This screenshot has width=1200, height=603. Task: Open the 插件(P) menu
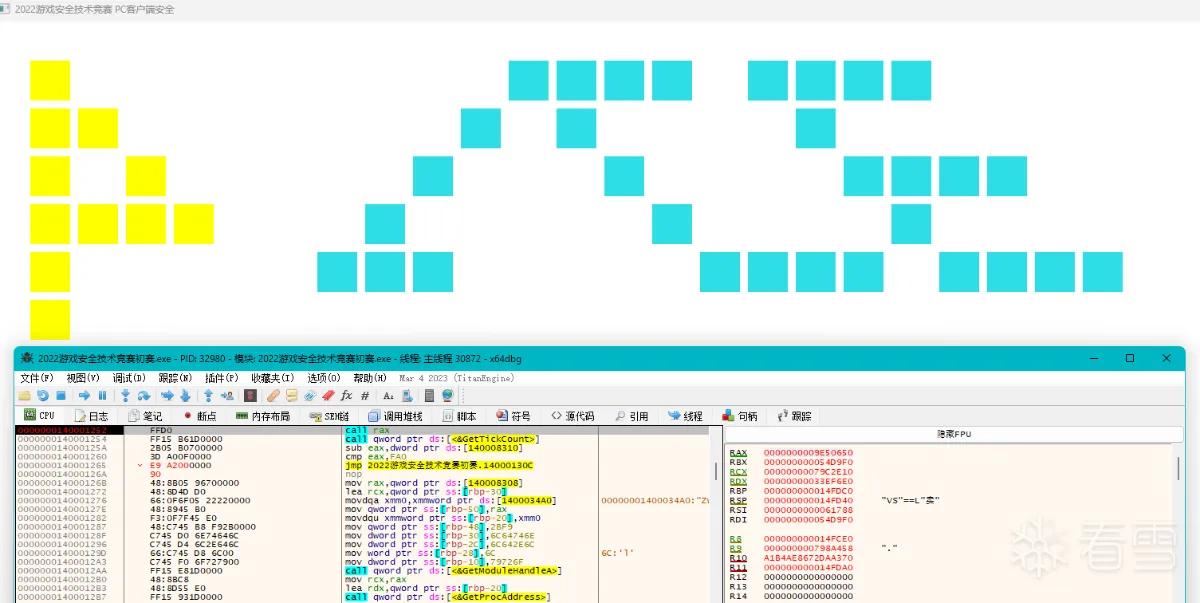221,378
